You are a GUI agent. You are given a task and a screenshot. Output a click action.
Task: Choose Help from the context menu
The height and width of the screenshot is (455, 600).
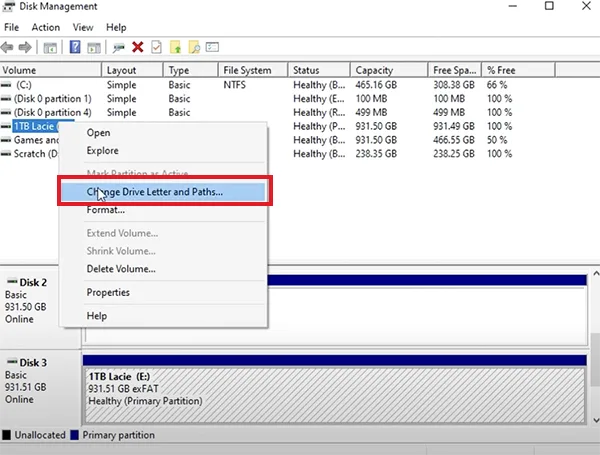click(163, 316)
